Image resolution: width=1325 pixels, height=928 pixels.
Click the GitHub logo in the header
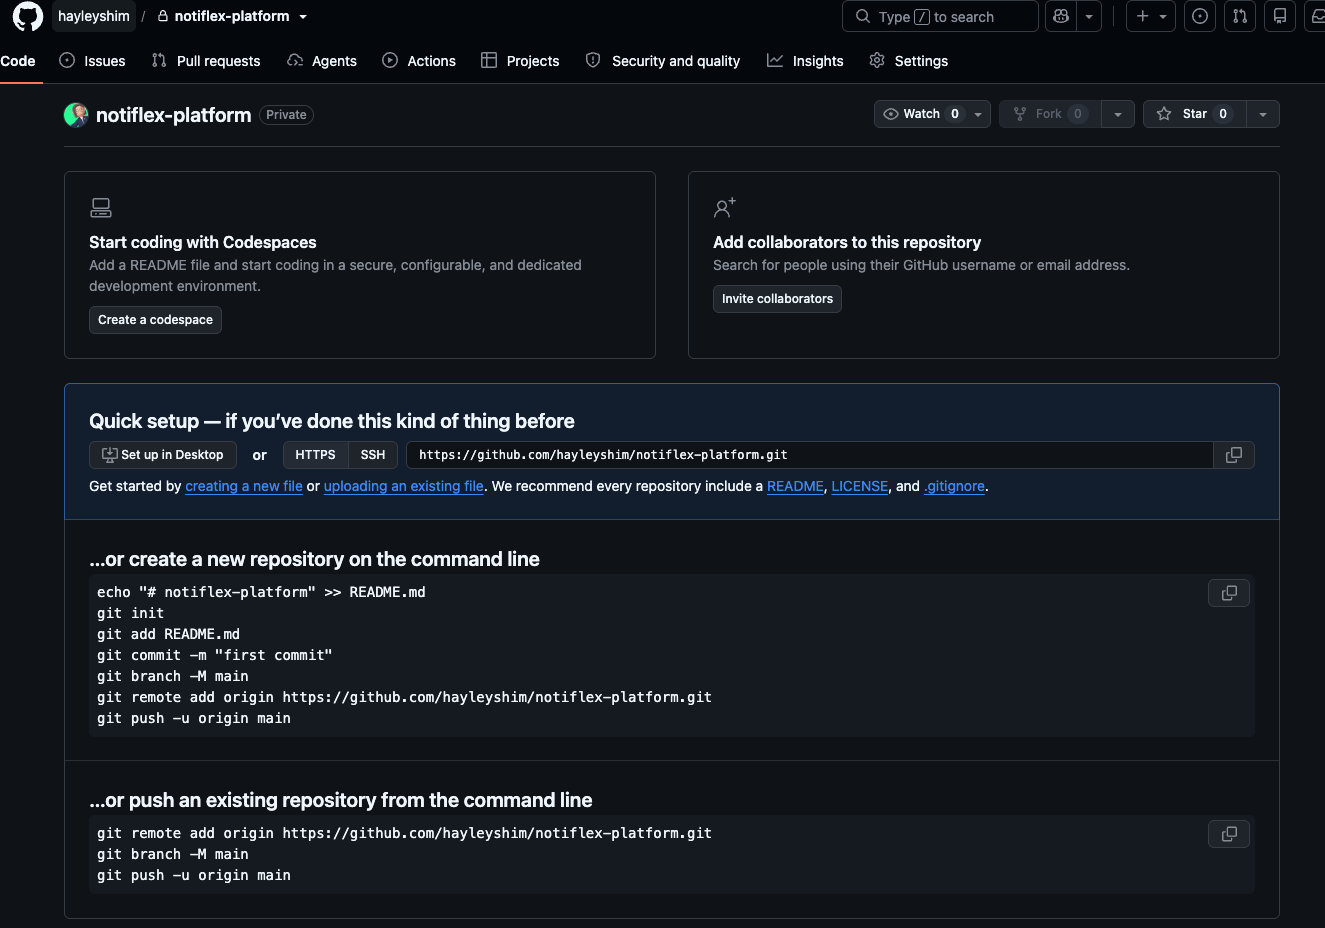point(27,16)
